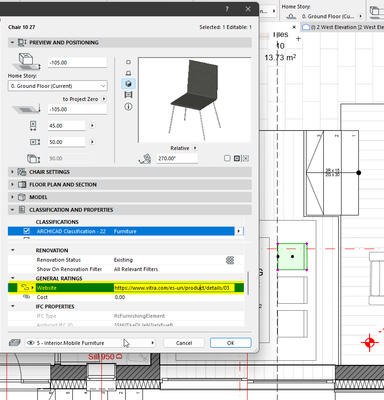384x400 pixels.
Task: Confirm settings with OK button
Action: [x=231, y=343]
